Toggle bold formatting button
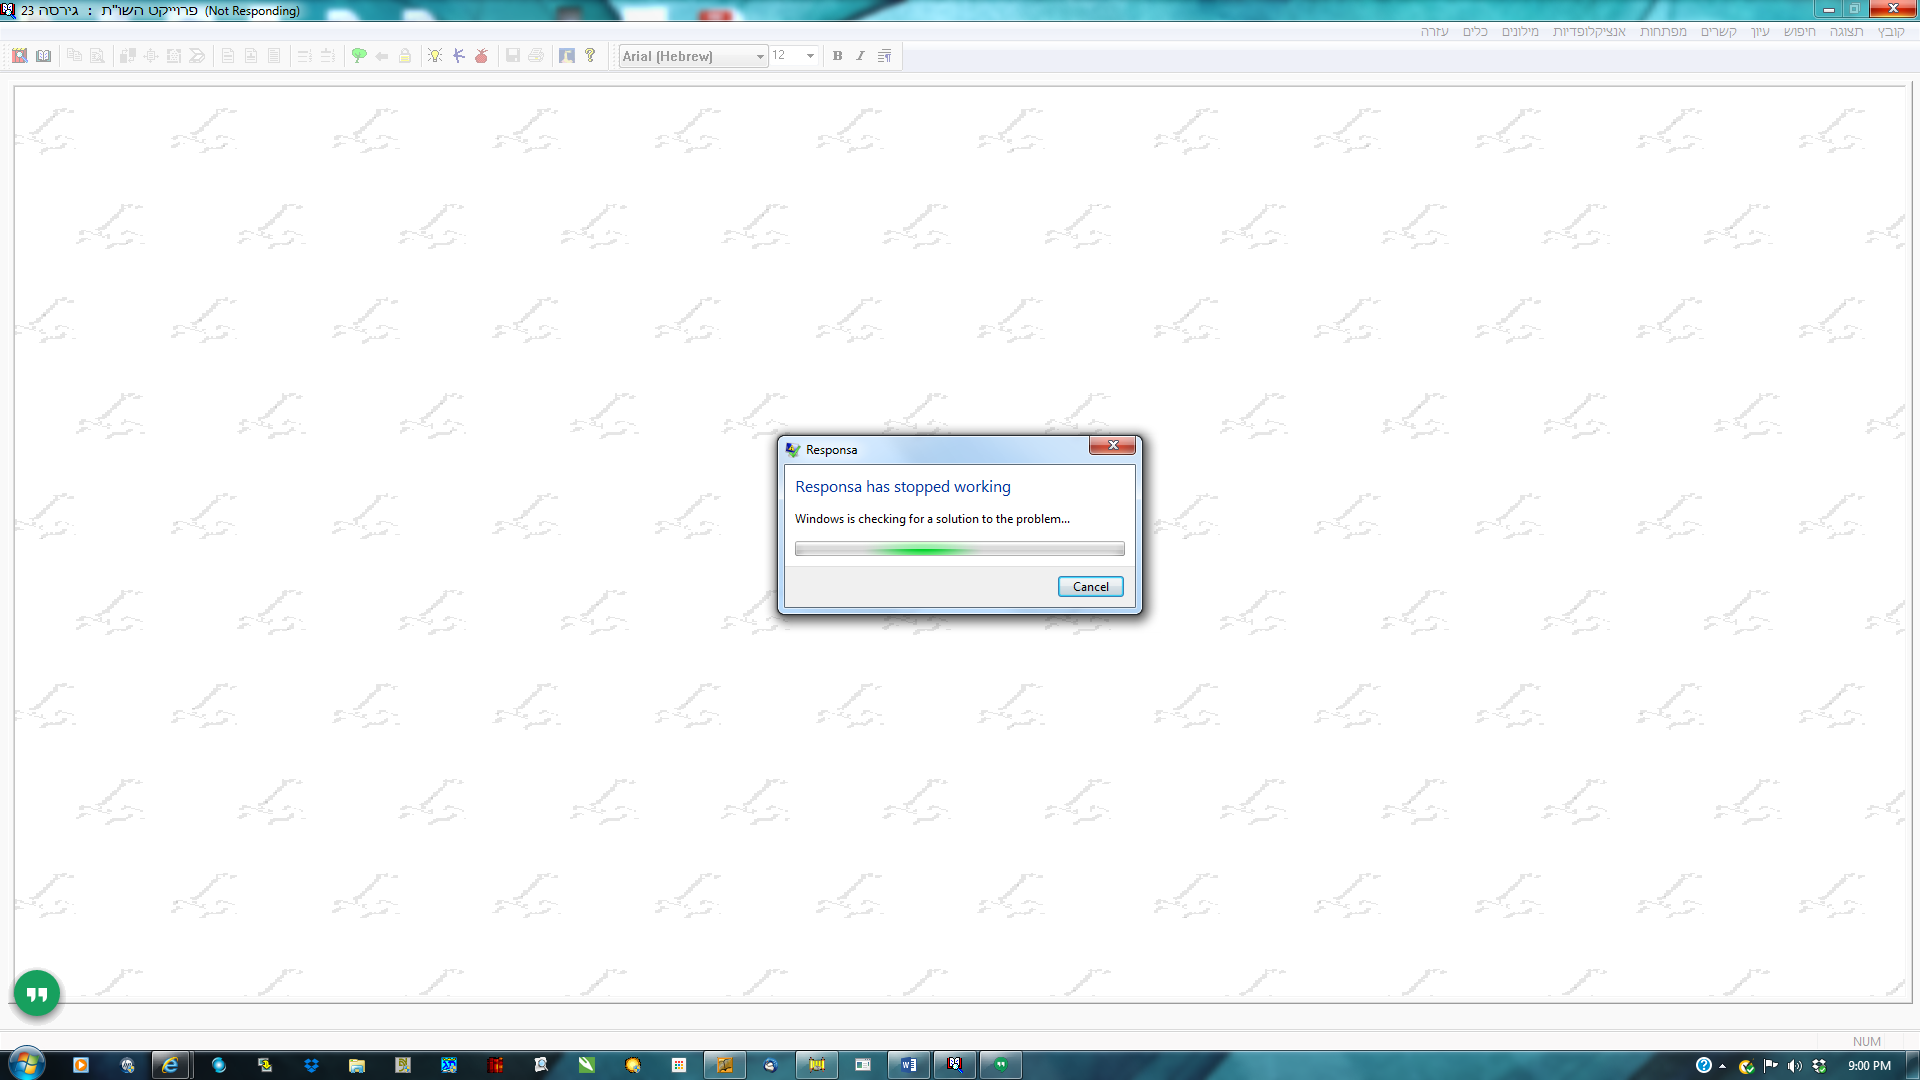Image resolution: width=1920 pixels, height=1080 pixels. [x=837, y=56]
